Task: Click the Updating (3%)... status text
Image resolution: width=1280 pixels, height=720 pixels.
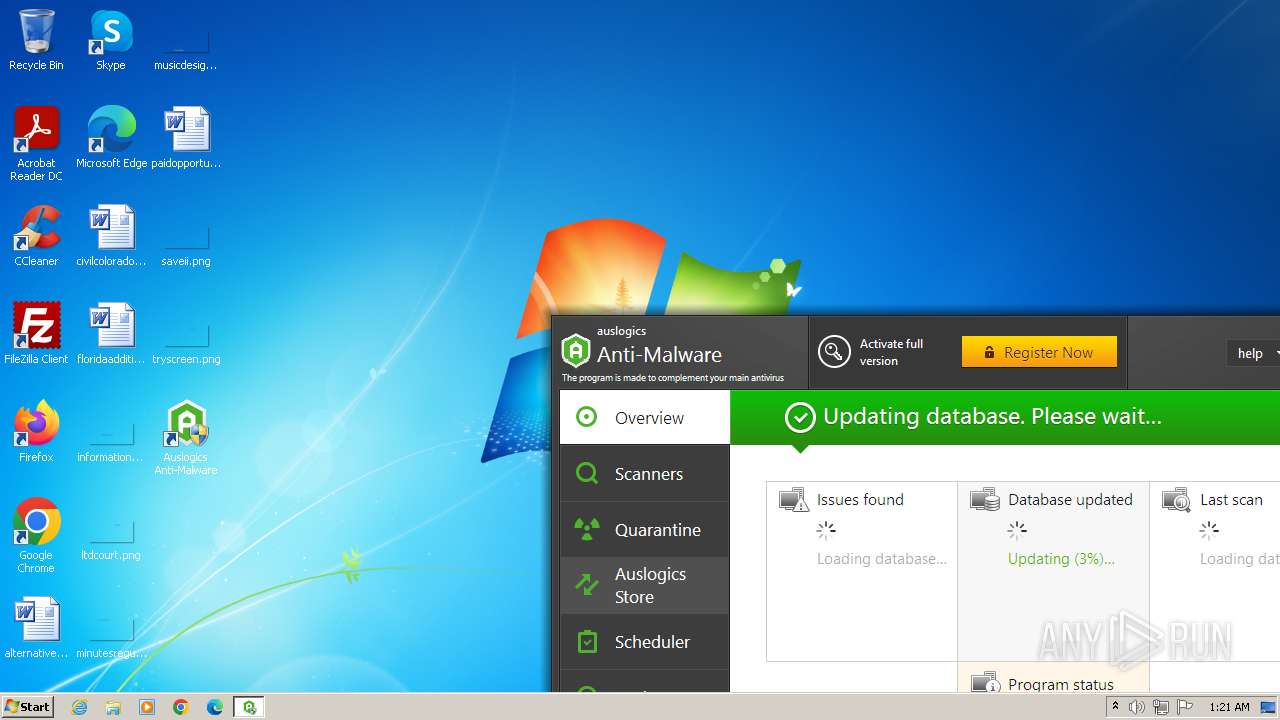Action: pyautogui.click(x=1061, y=559)
